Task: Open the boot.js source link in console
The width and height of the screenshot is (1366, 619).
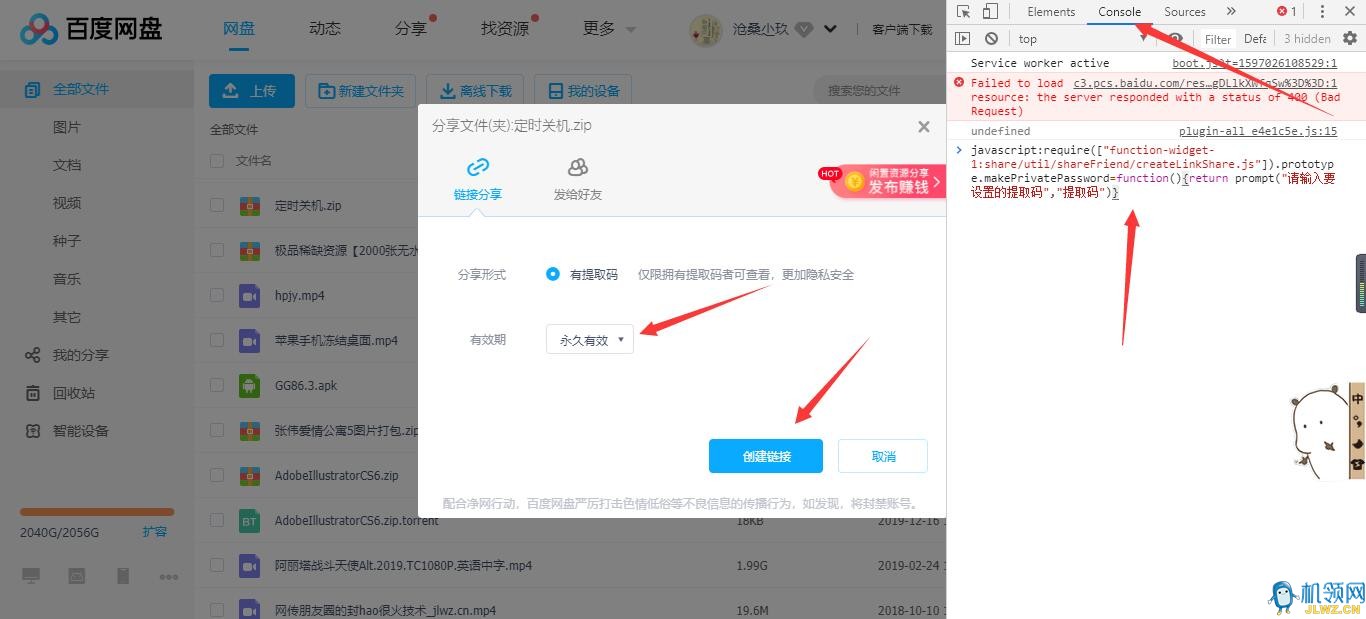Action: pos(1254,63)
